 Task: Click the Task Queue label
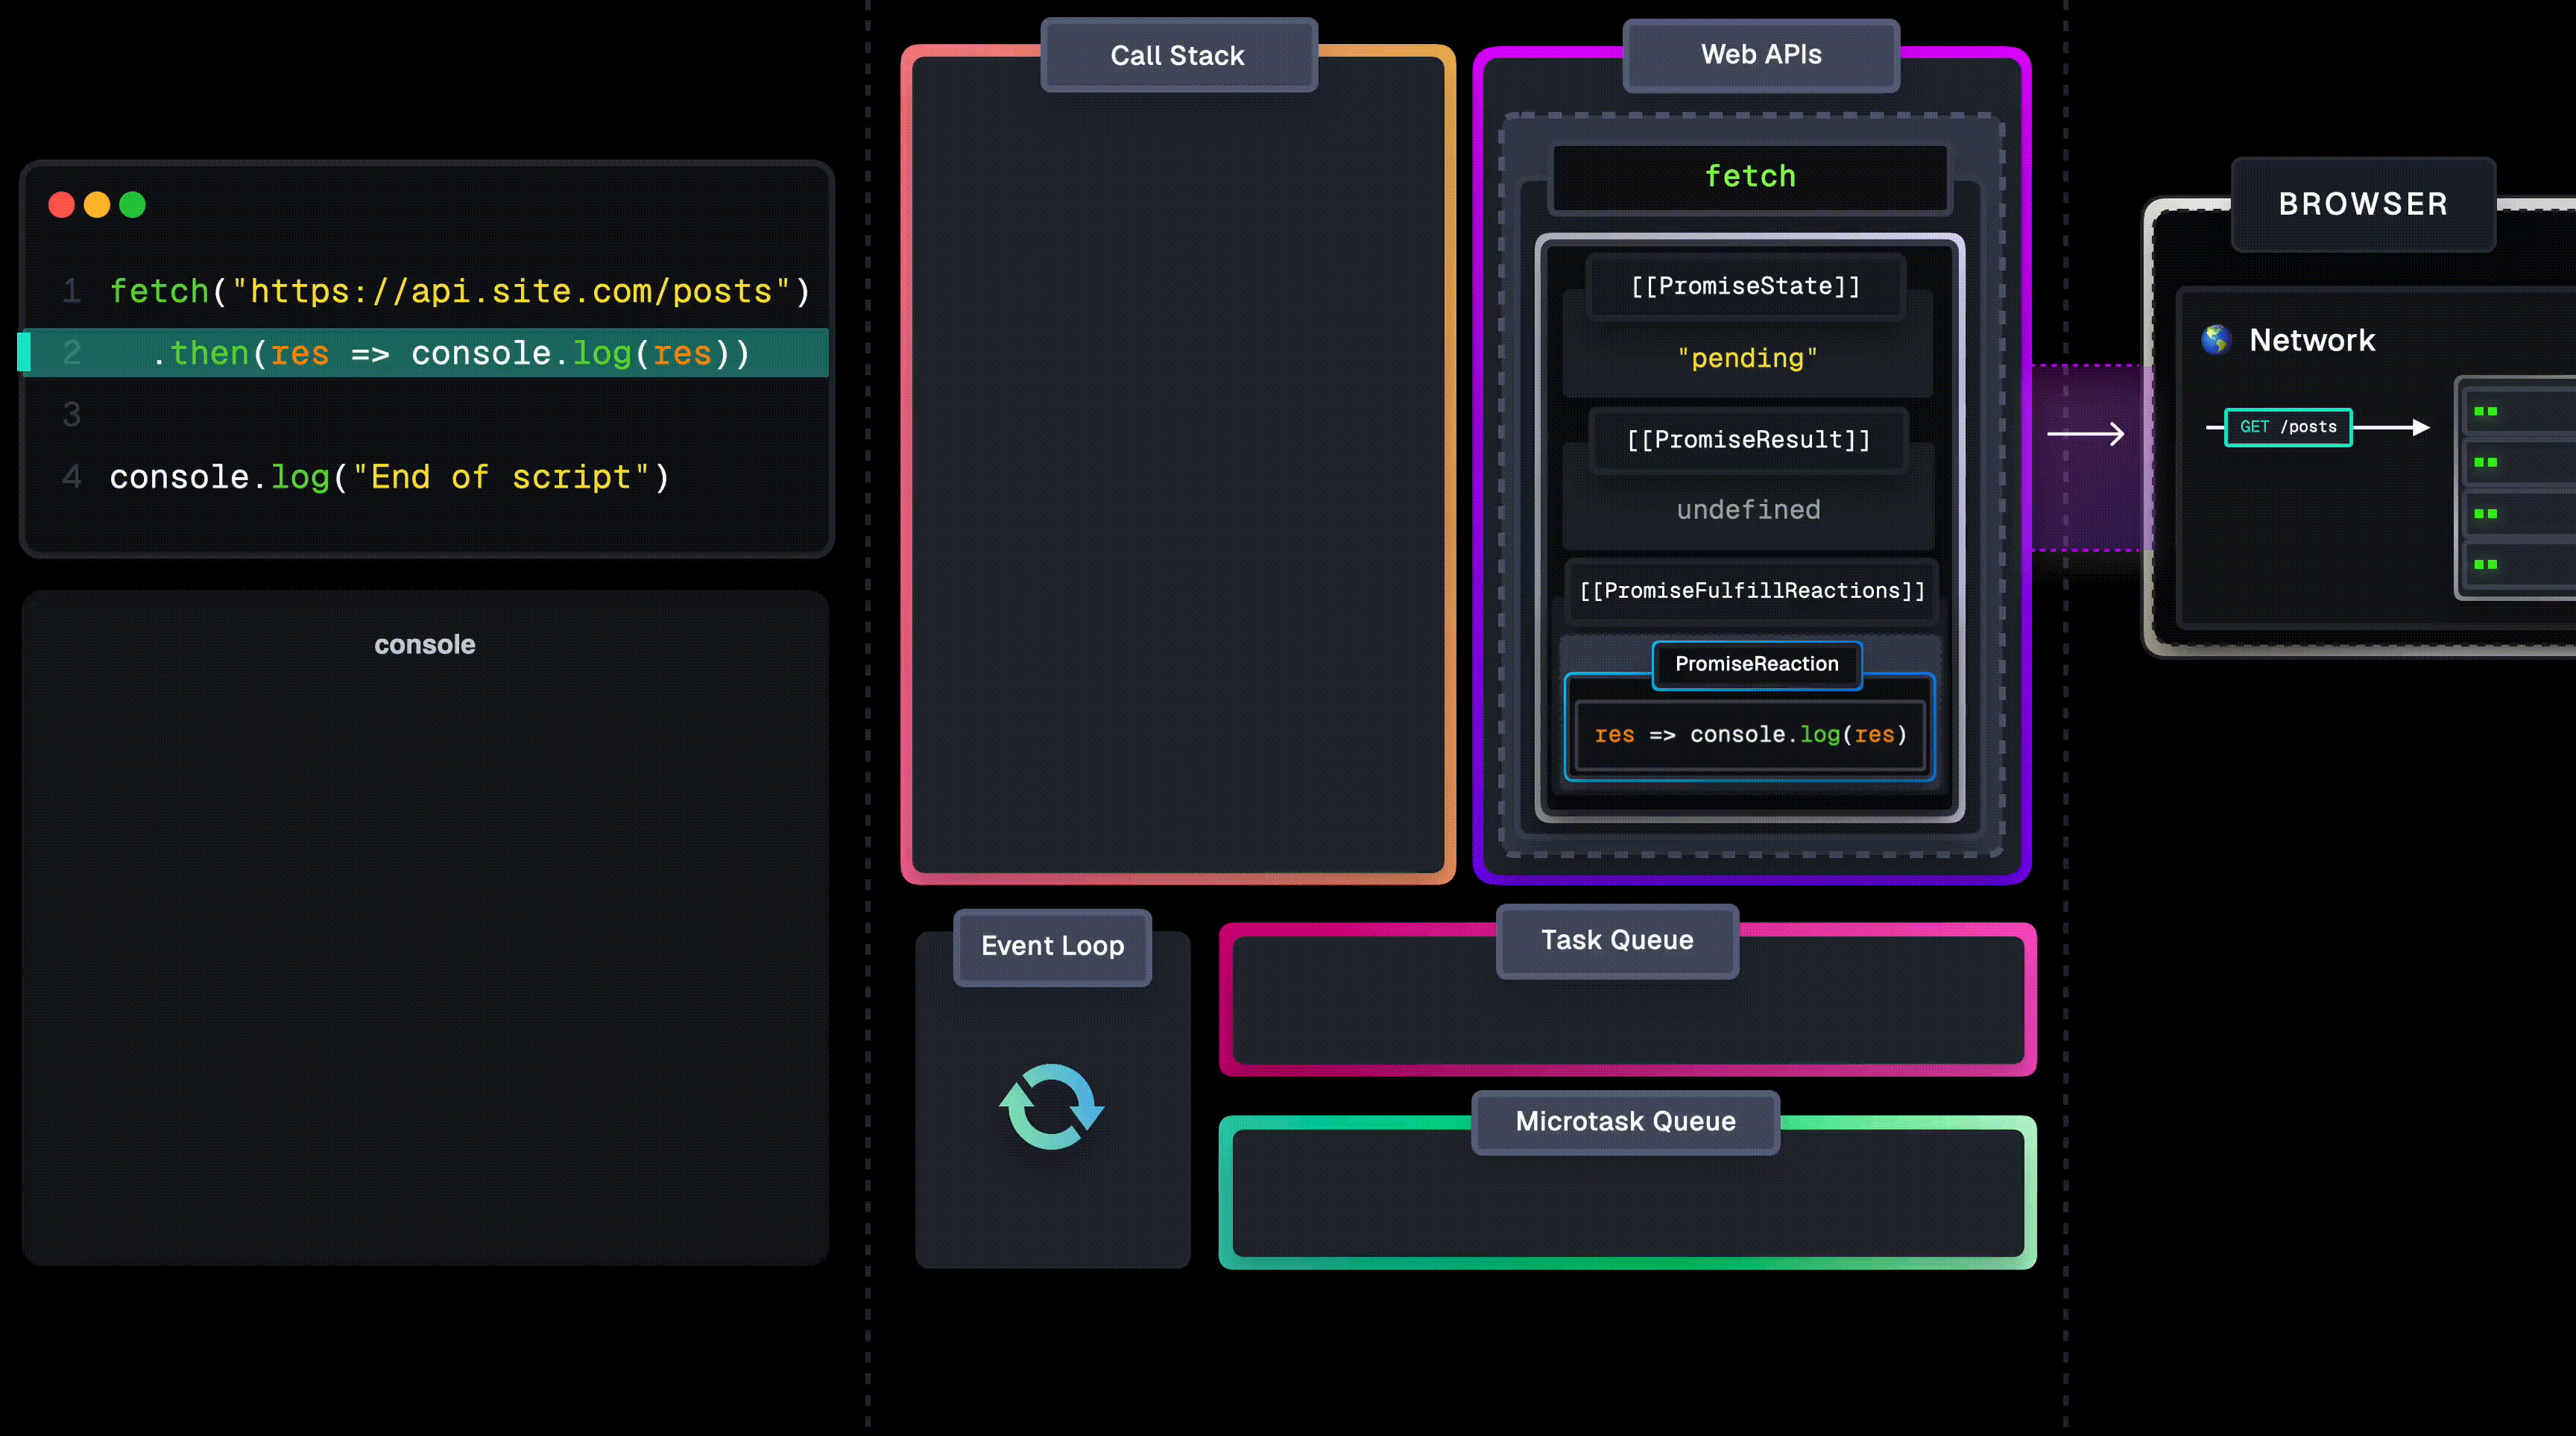(1617, 940)
